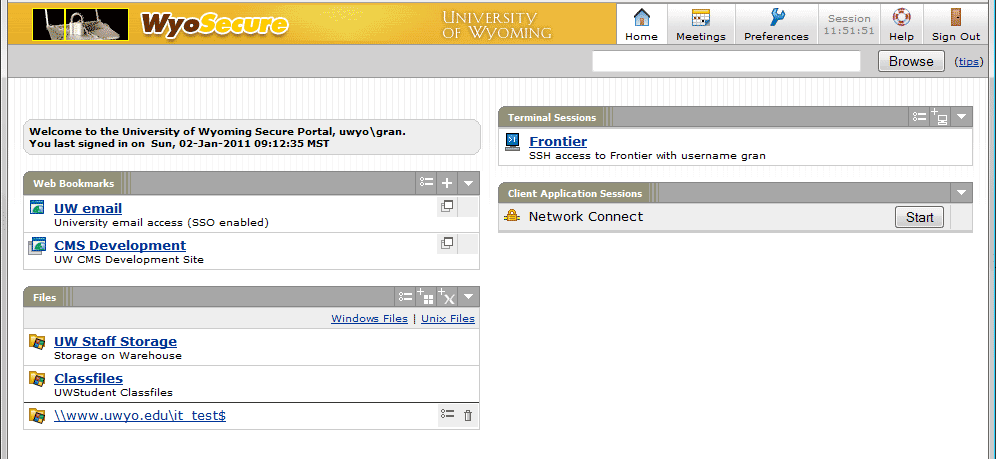The image size is (999, 459).
Task: Collapse the Terminal Sessions panel
Action: click(x=961, y=117)
